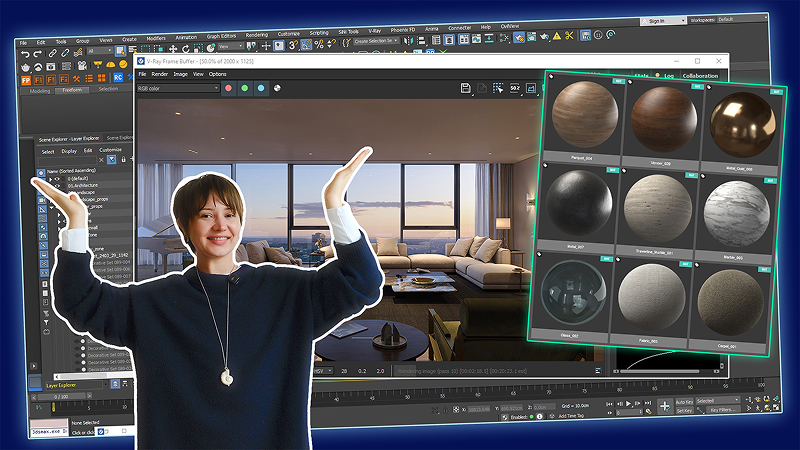Open the All selection filter dropdown
Viewport: 800px width, 450px height.
pyautogui.click(x=99, y=51)
